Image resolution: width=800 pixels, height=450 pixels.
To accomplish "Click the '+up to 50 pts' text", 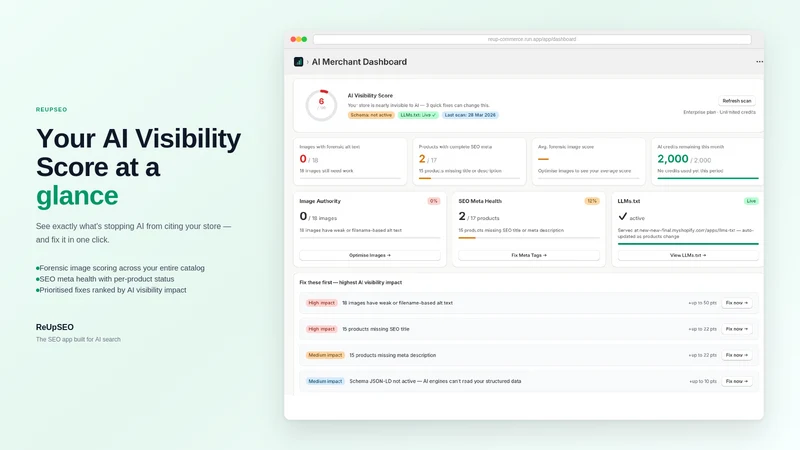I will [x=702, y=303].
